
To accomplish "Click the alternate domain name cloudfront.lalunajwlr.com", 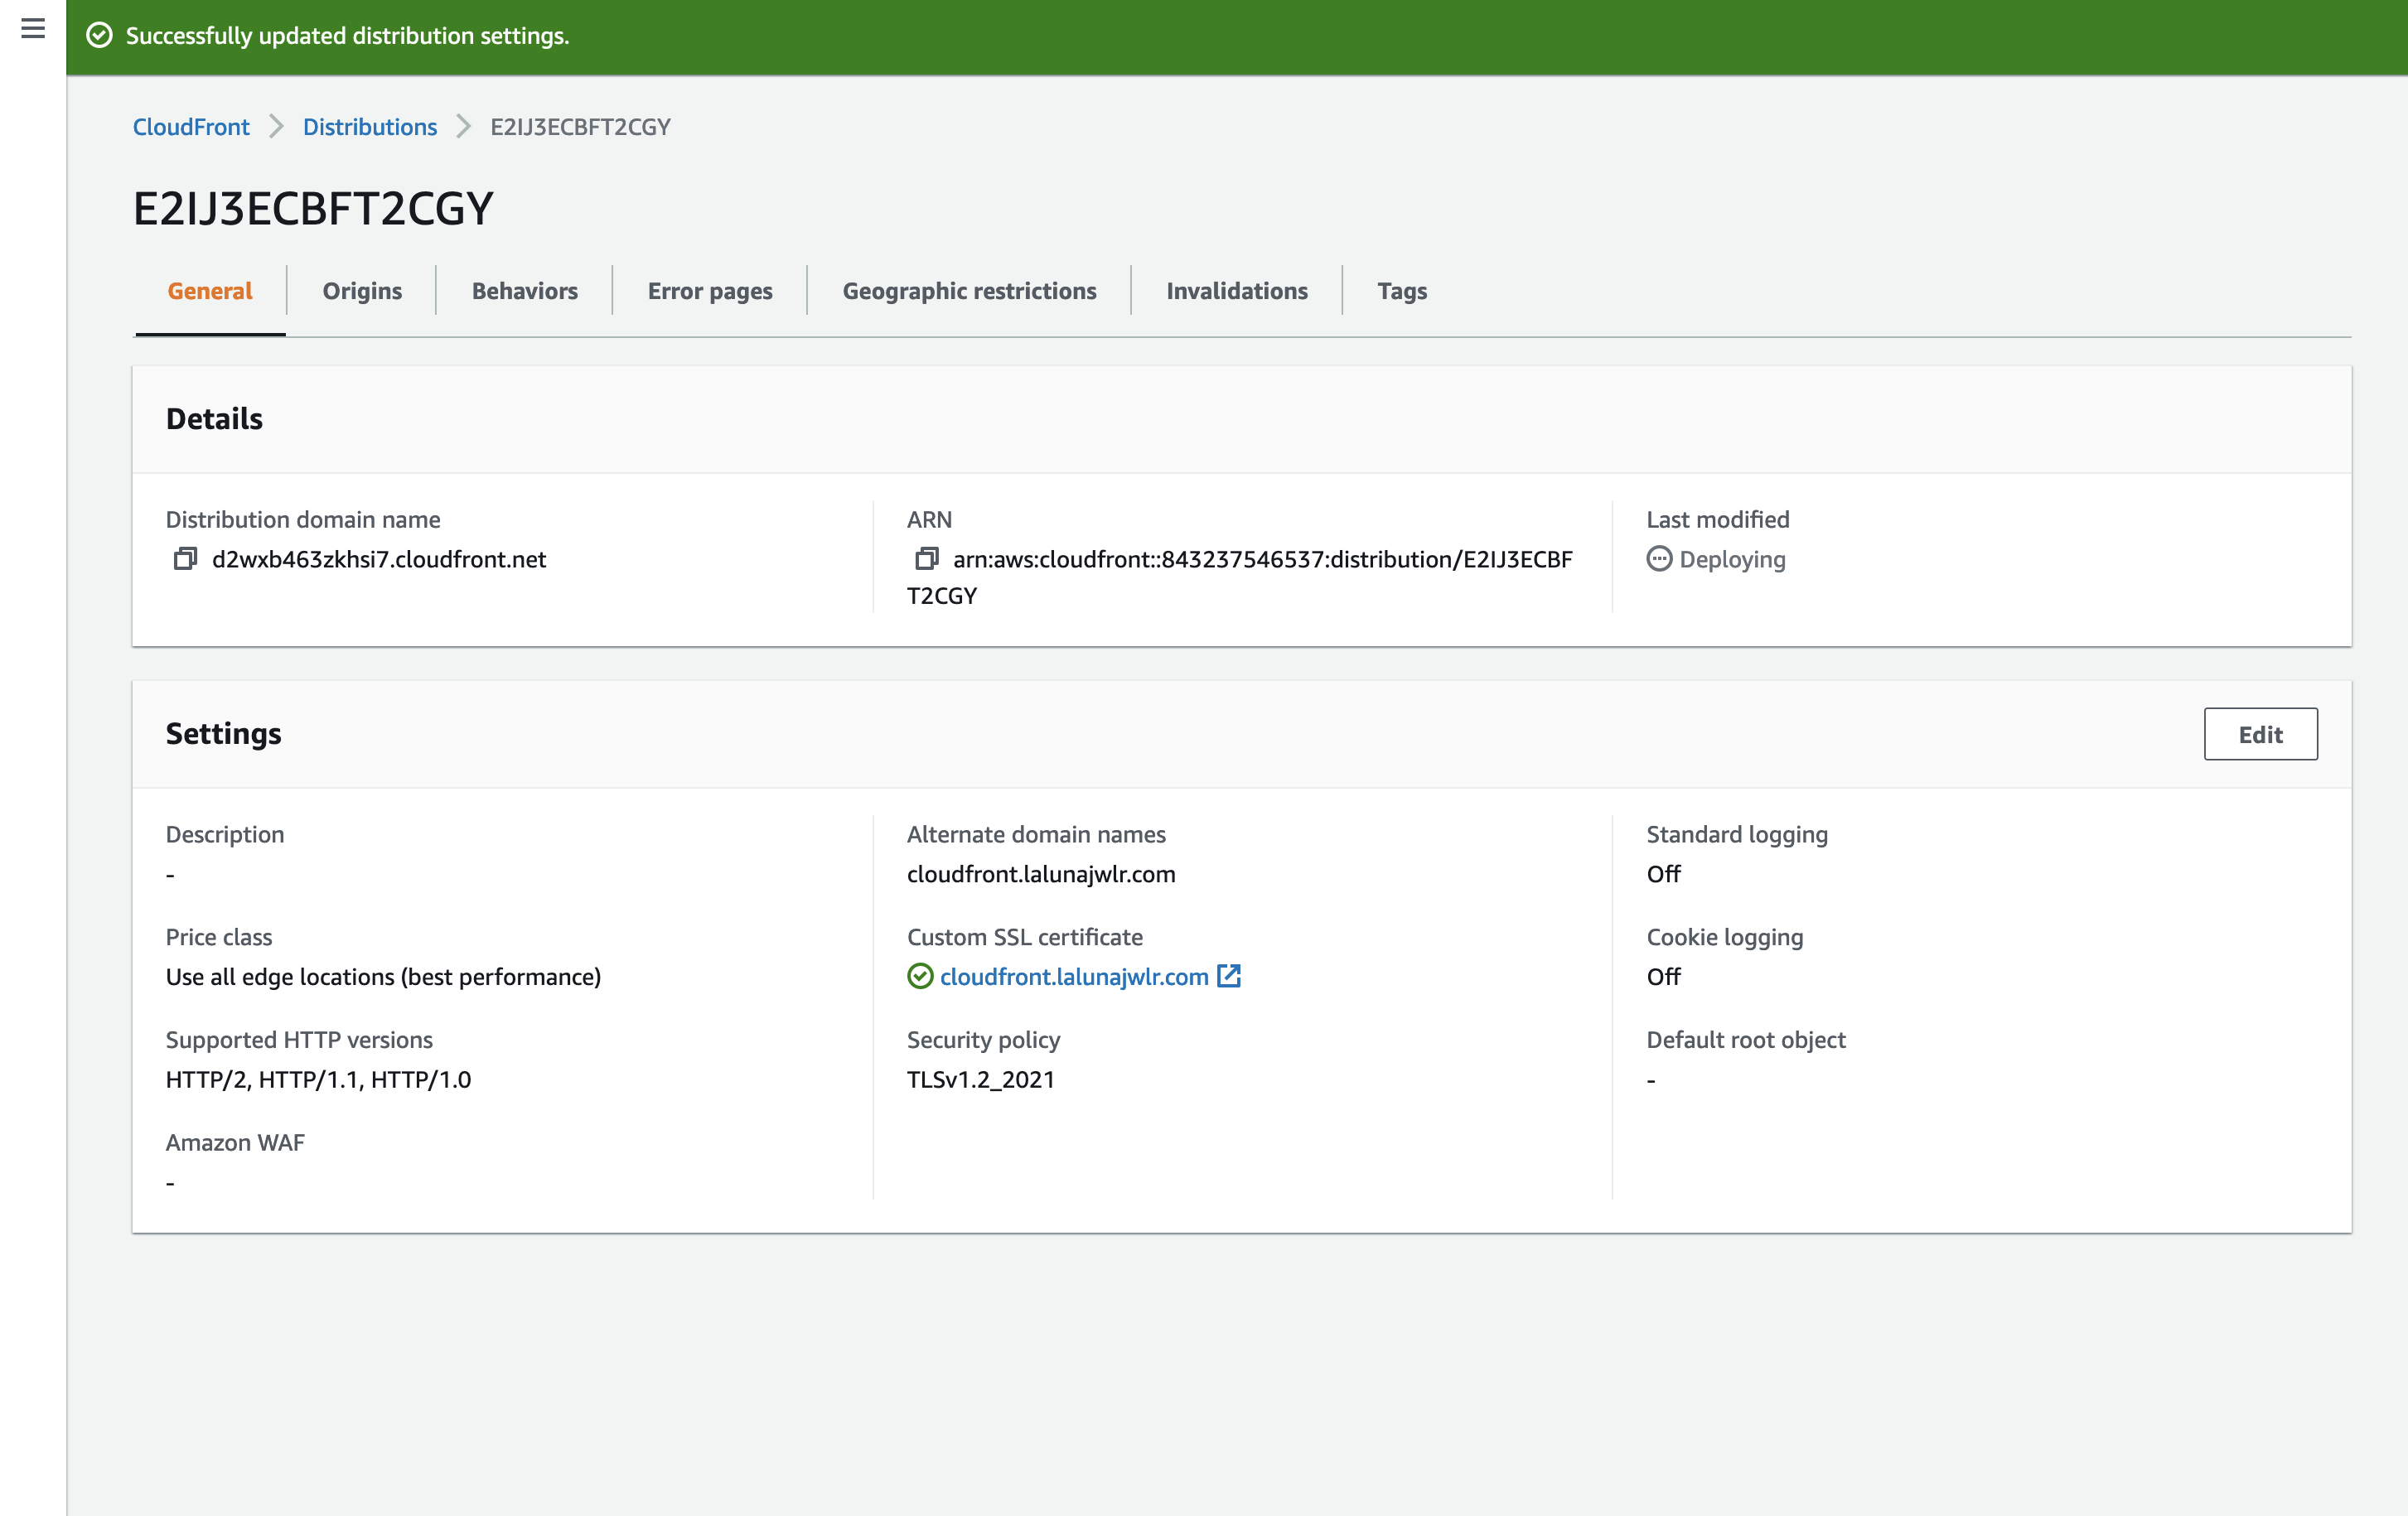I will click(x=1041, y=874).
